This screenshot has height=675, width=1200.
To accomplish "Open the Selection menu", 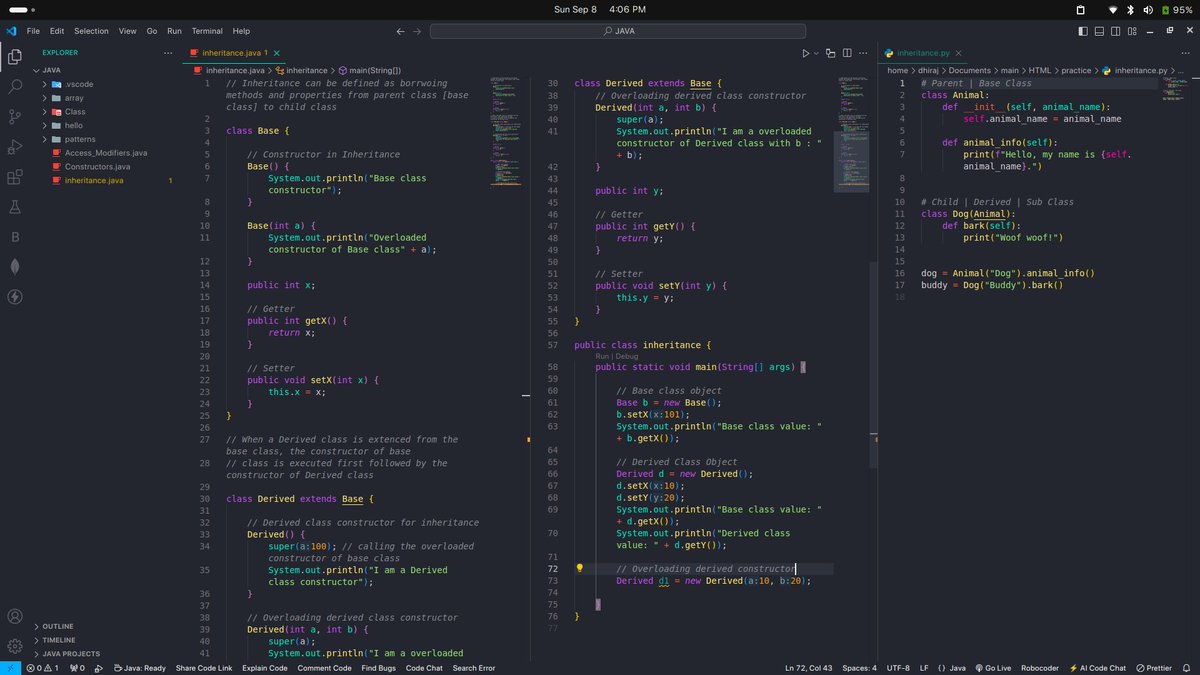I will pyautogui.click(x=91, y=31).
